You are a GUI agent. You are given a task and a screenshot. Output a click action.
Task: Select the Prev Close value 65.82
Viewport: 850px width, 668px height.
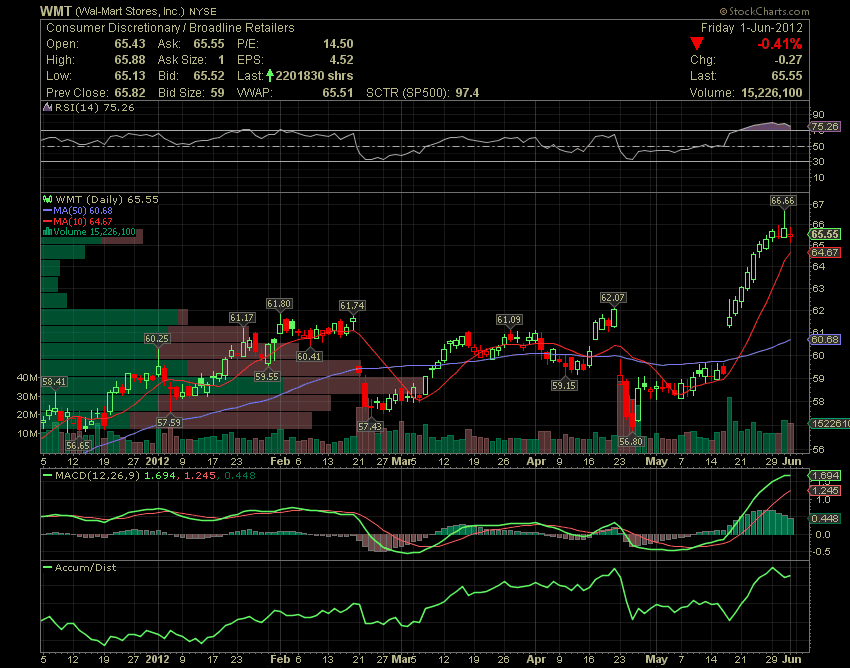130,92
